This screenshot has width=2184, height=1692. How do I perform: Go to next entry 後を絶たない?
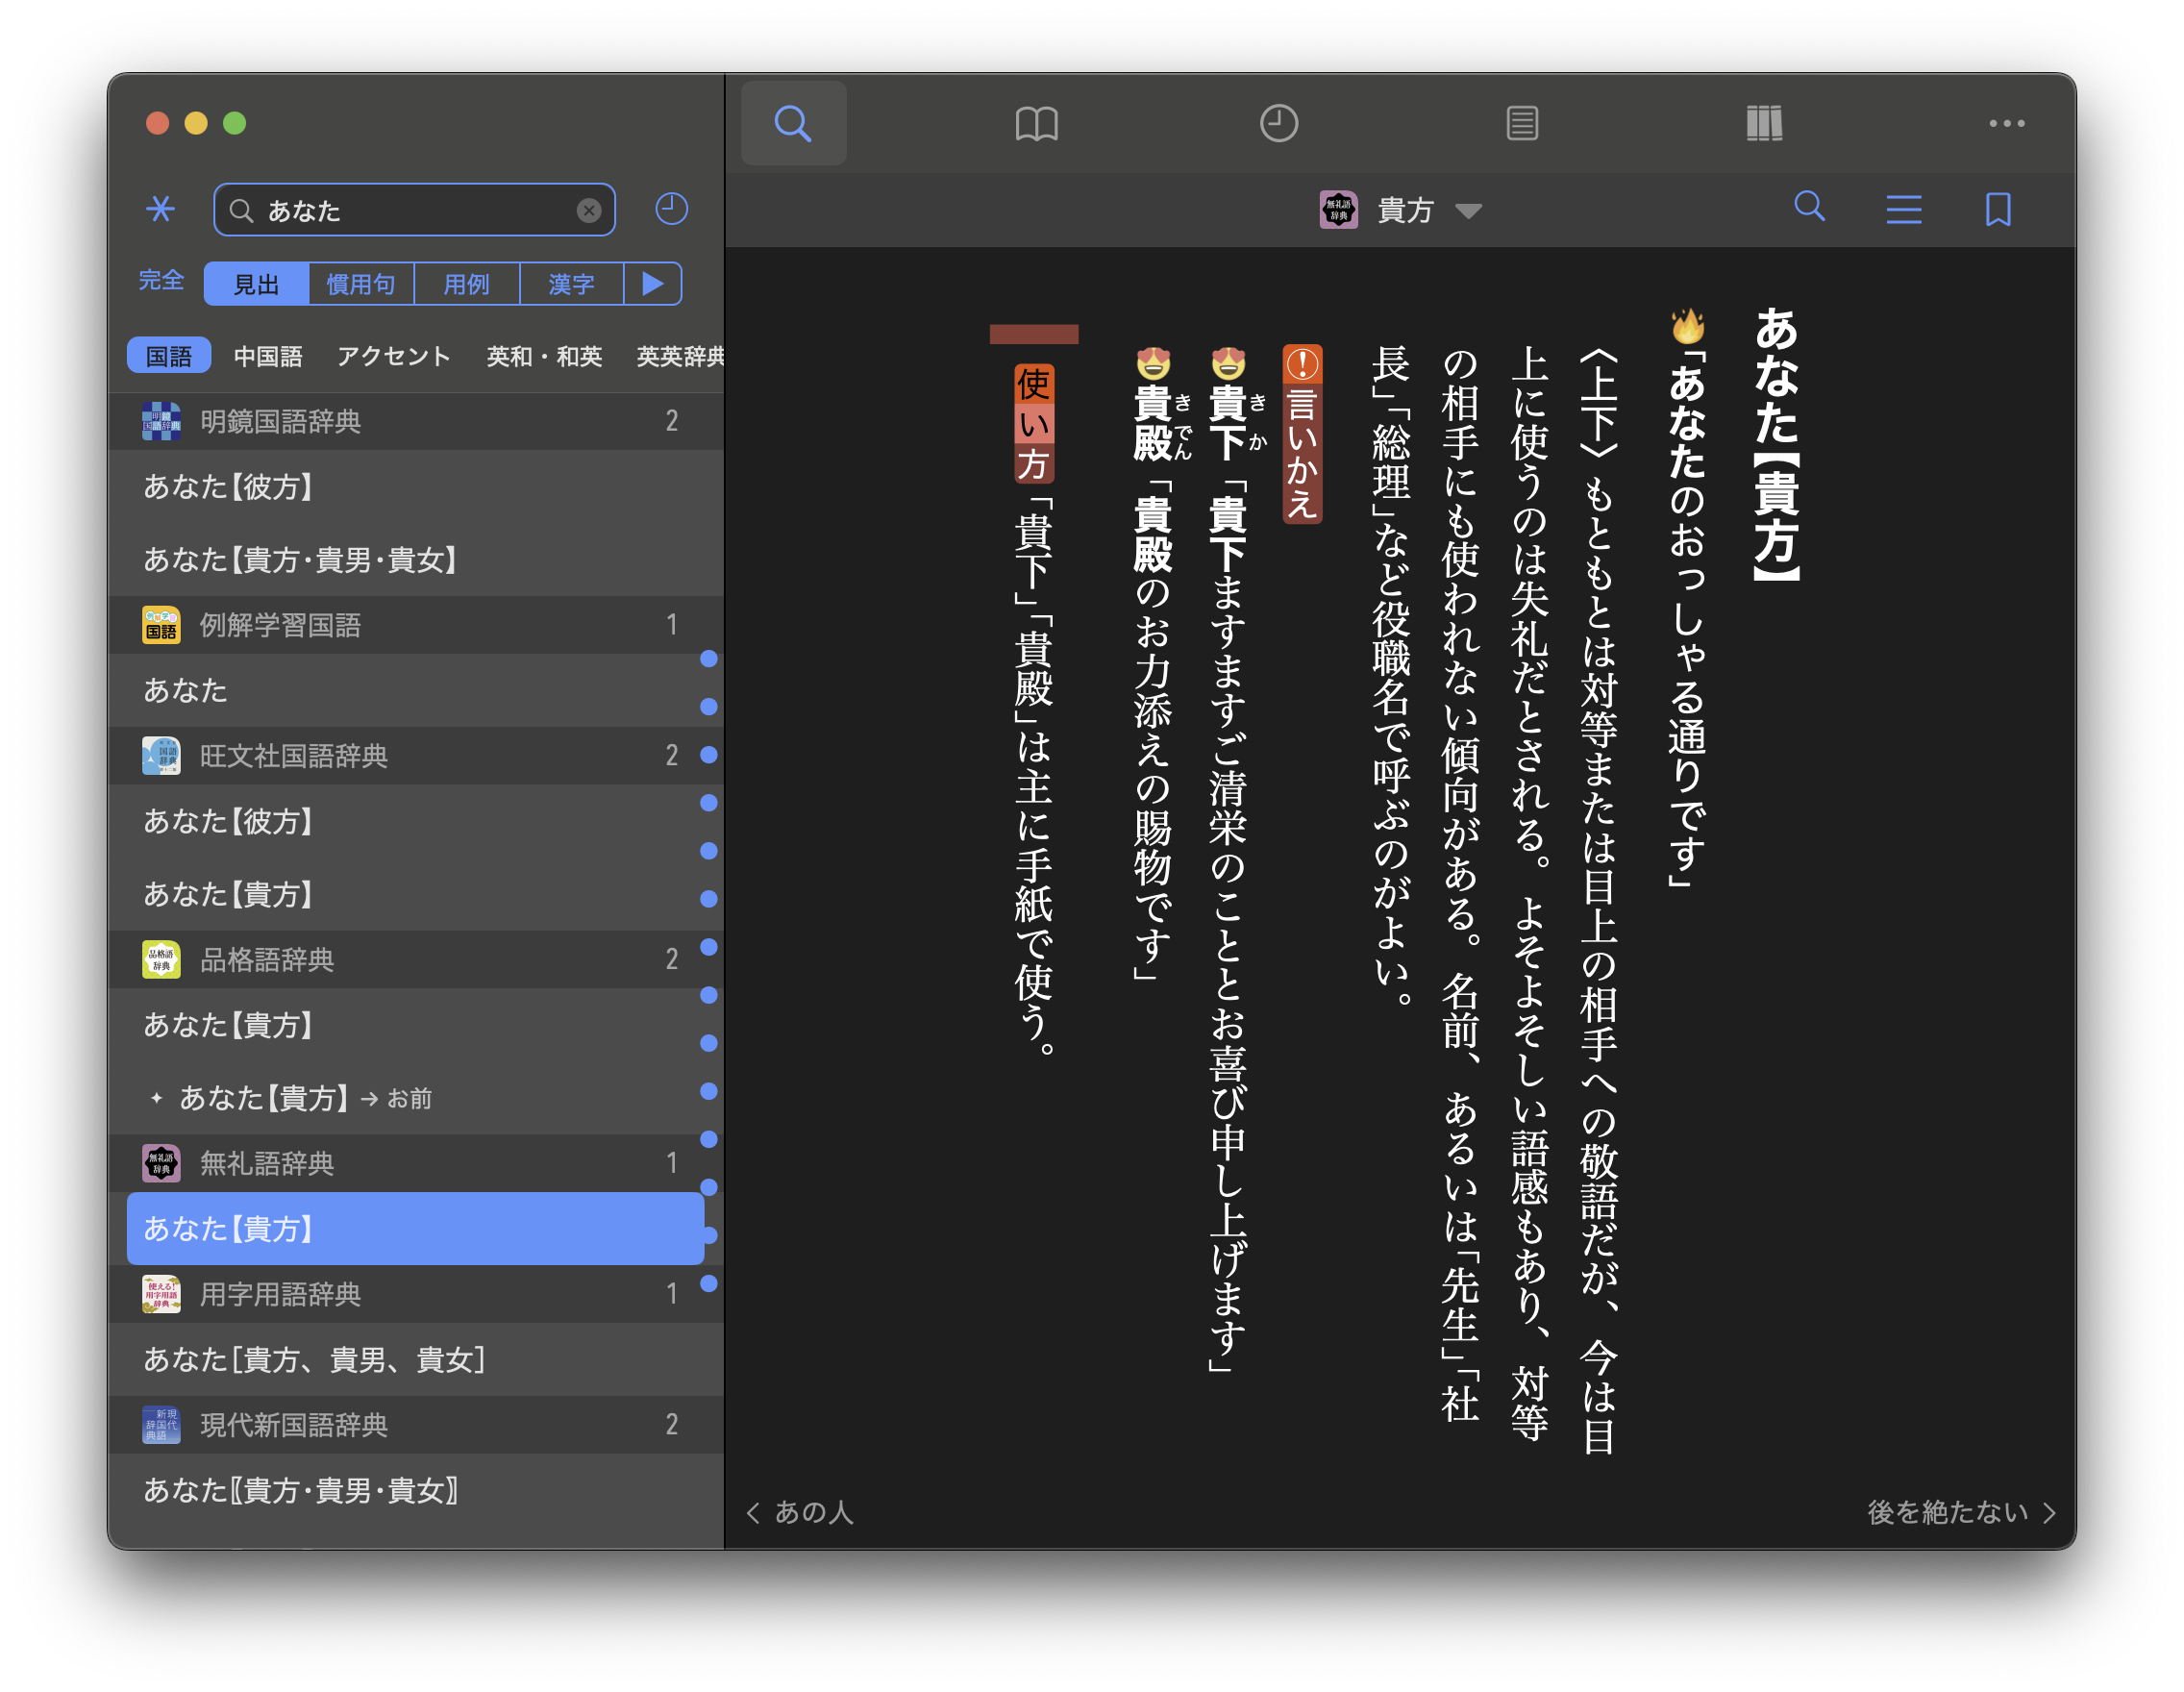coord(1959,1511)
